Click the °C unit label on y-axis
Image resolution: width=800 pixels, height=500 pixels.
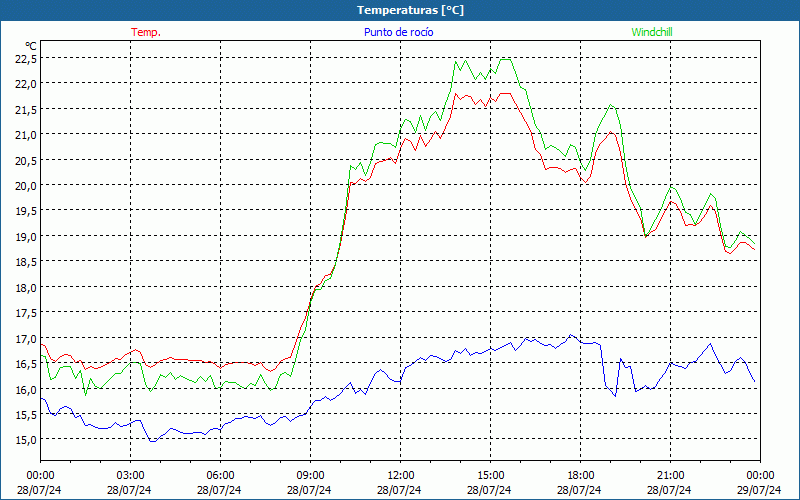click(x=31, y=46)
